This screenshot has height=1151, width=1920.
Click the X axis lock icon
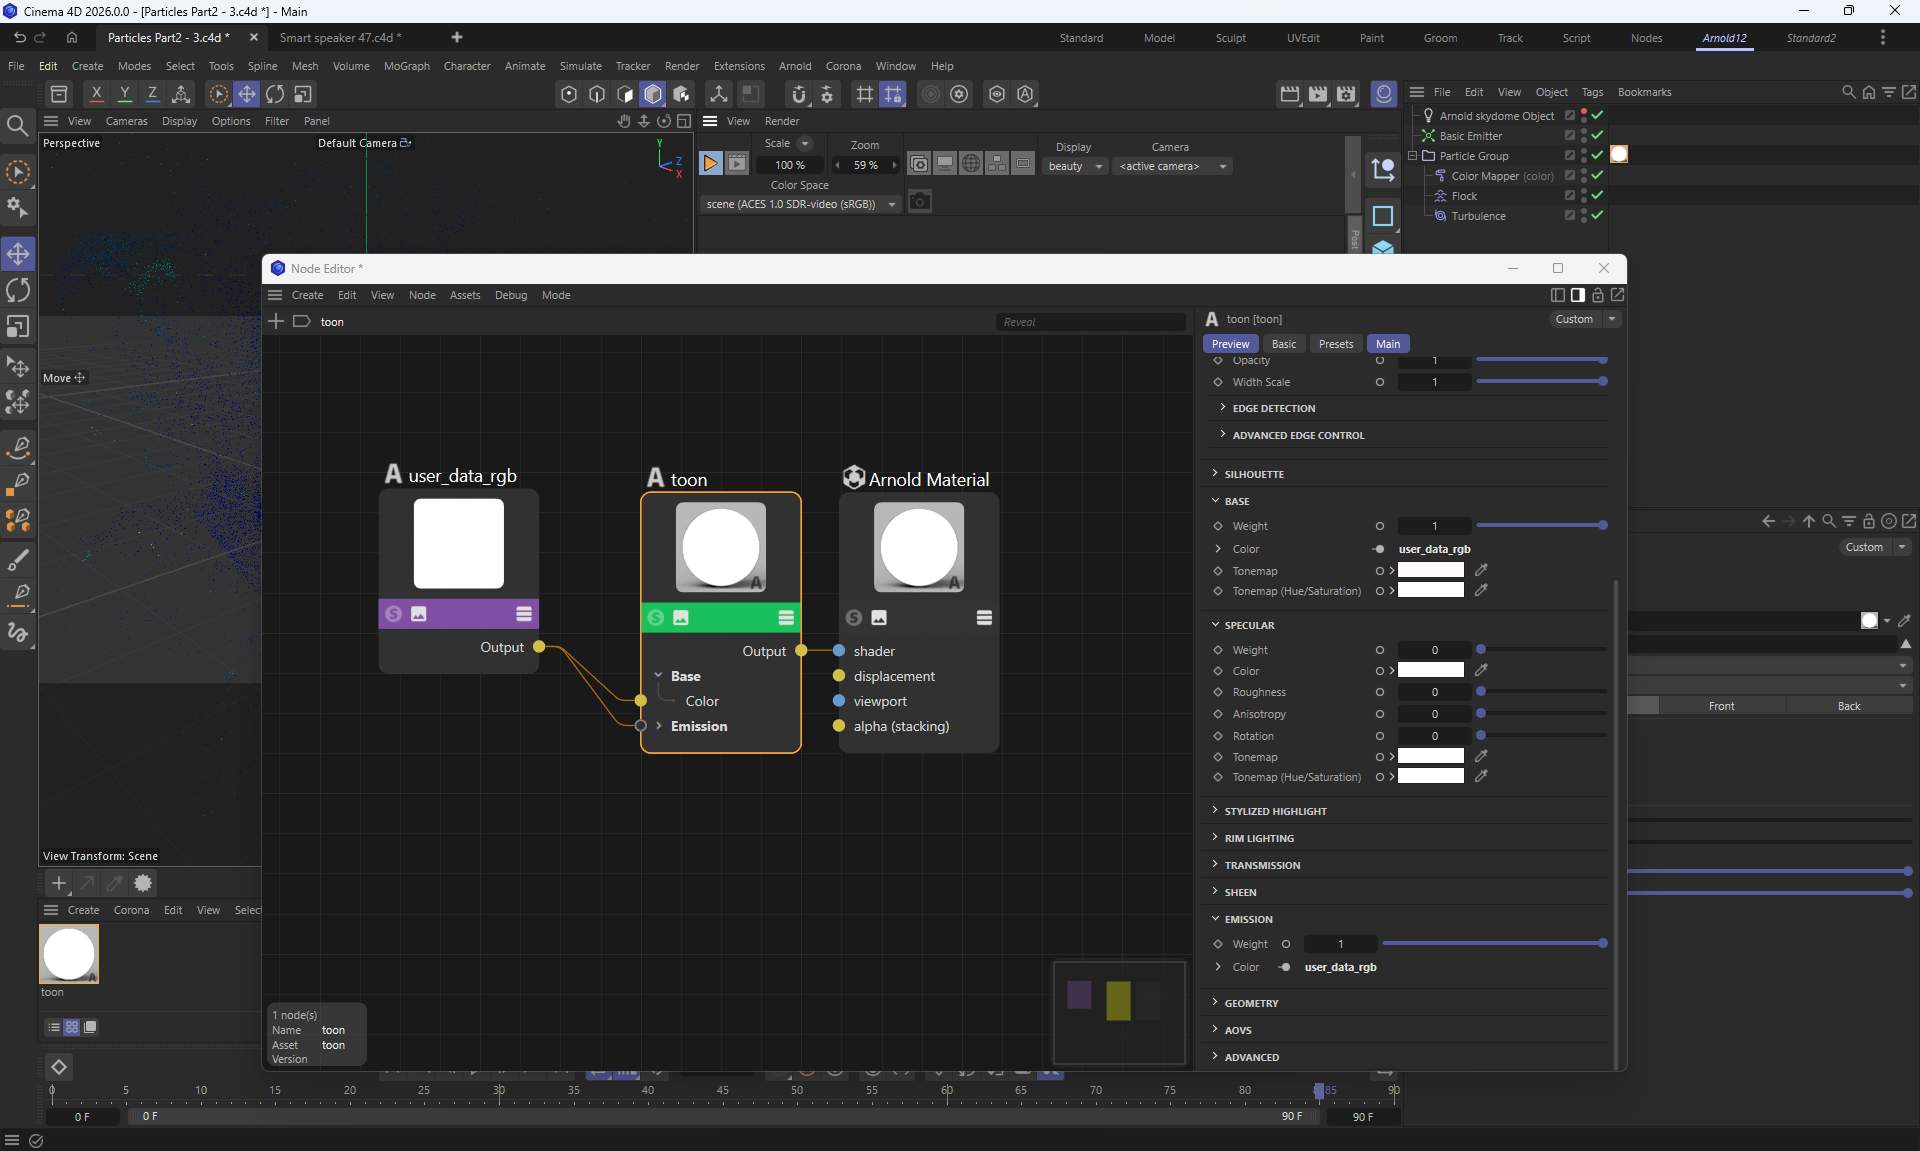click(x=96, y=94)
